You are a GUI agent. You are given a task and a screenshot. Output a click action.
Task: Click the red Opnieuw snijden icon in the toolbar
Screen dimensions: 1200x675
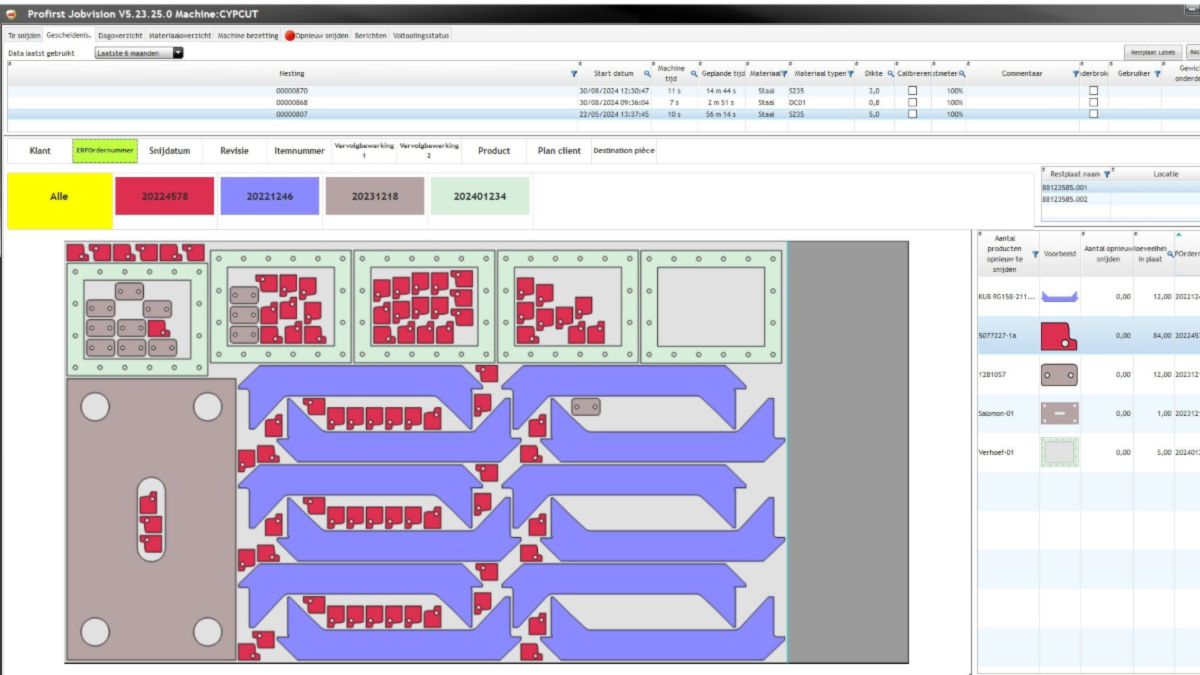(x=290, y=34)
